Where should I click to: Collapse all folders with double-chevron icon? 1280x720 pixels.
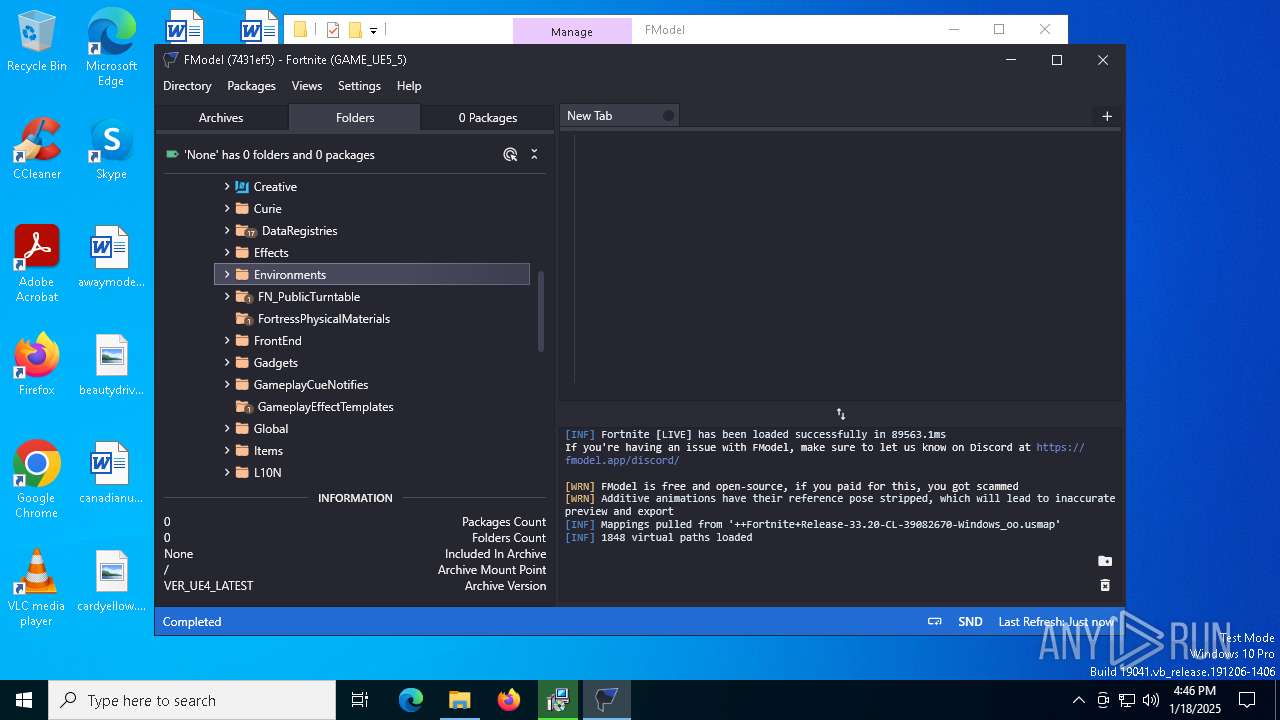[x=534, y=154]
